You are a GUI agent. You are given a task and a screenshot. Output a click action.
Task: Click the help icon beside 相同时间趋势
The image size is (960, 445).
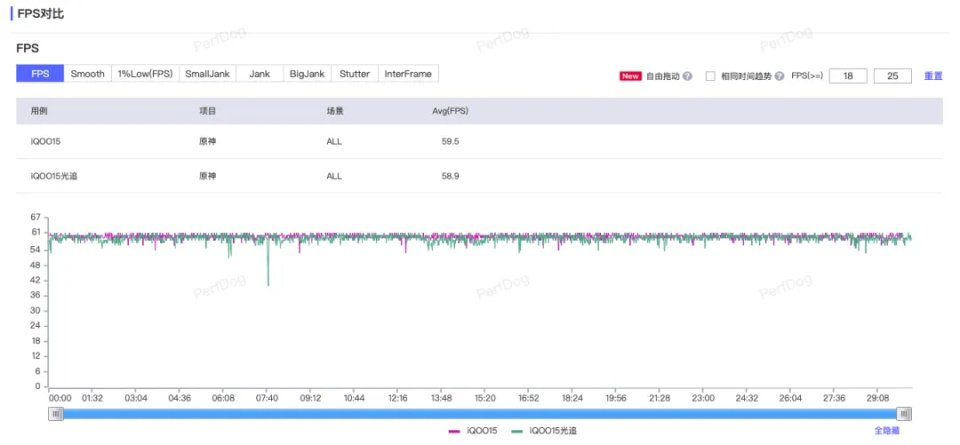point(779,77)
